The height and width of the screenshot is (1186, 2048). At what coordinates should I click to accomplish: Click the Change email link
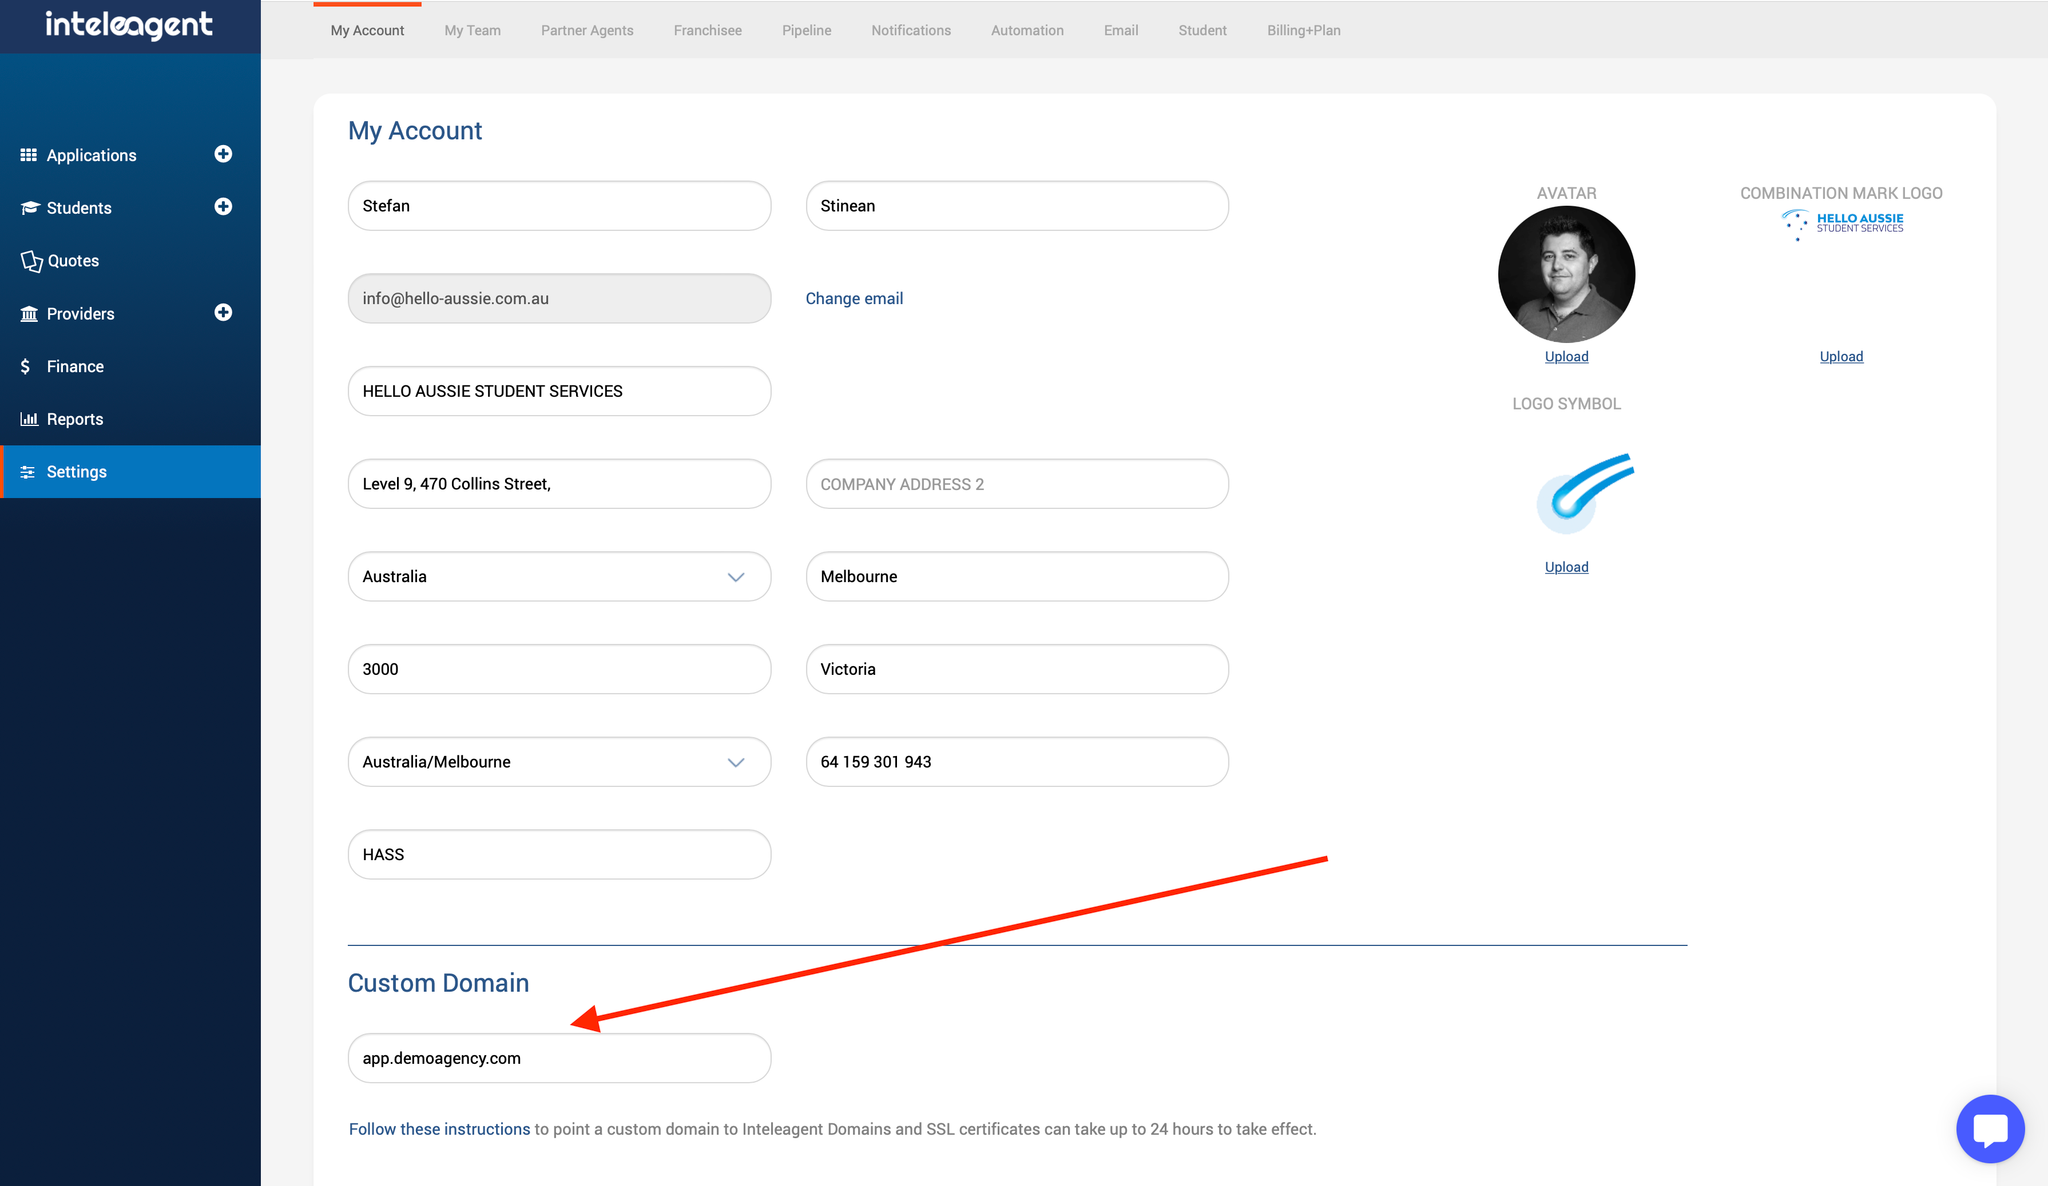(x=854, y=299)
